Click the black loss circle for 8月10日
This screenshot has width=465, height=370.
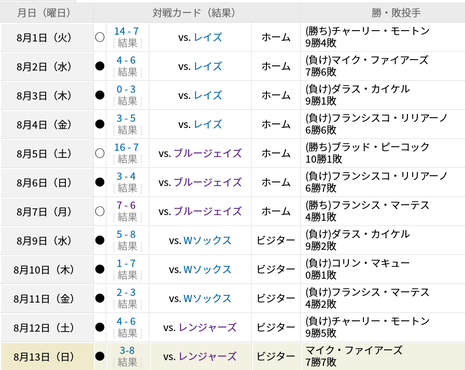tap(100, 269)
